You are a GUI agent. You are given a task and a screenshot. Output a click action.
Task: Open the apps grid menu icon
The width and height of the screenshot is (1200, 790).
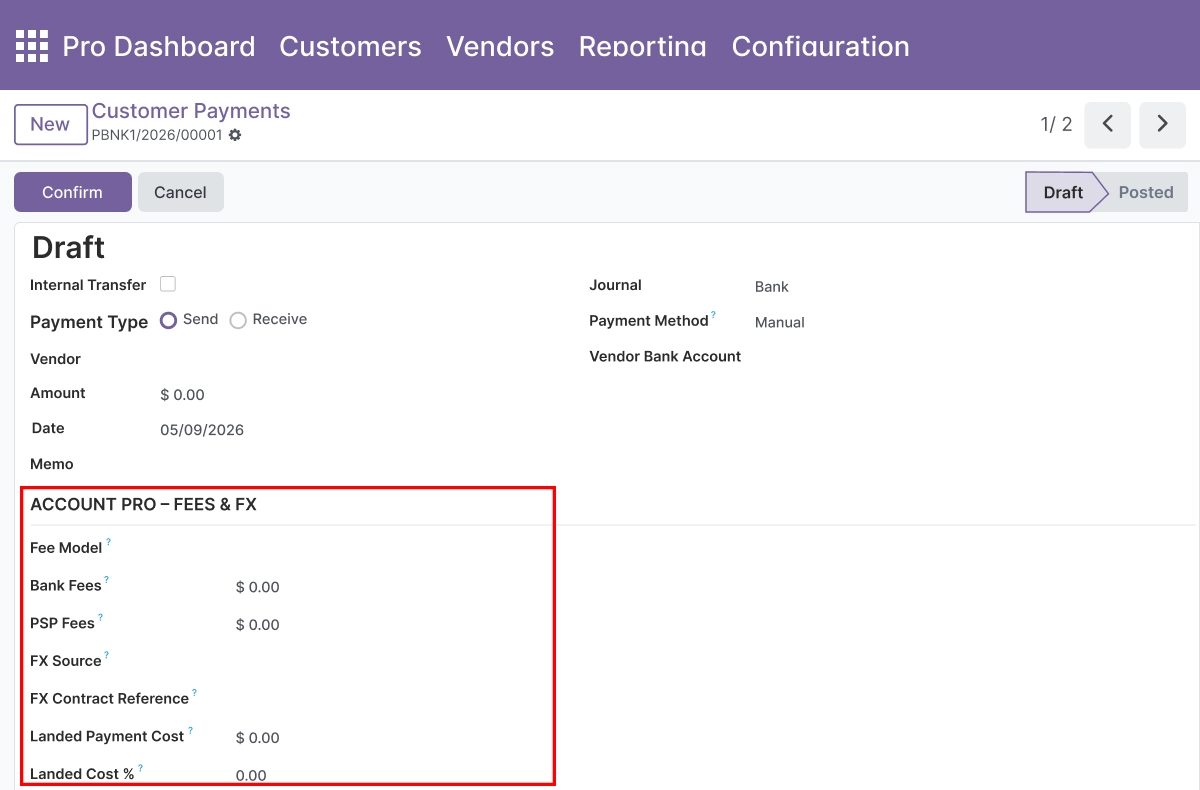pos(31,46)
